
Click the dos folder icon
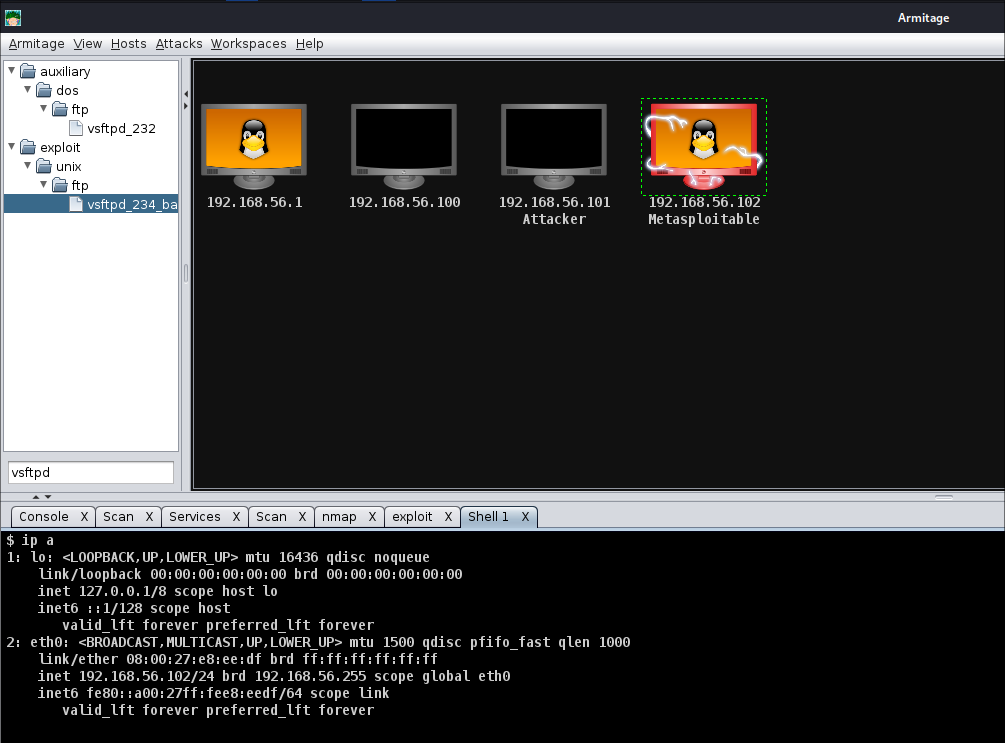pos(45,91)
